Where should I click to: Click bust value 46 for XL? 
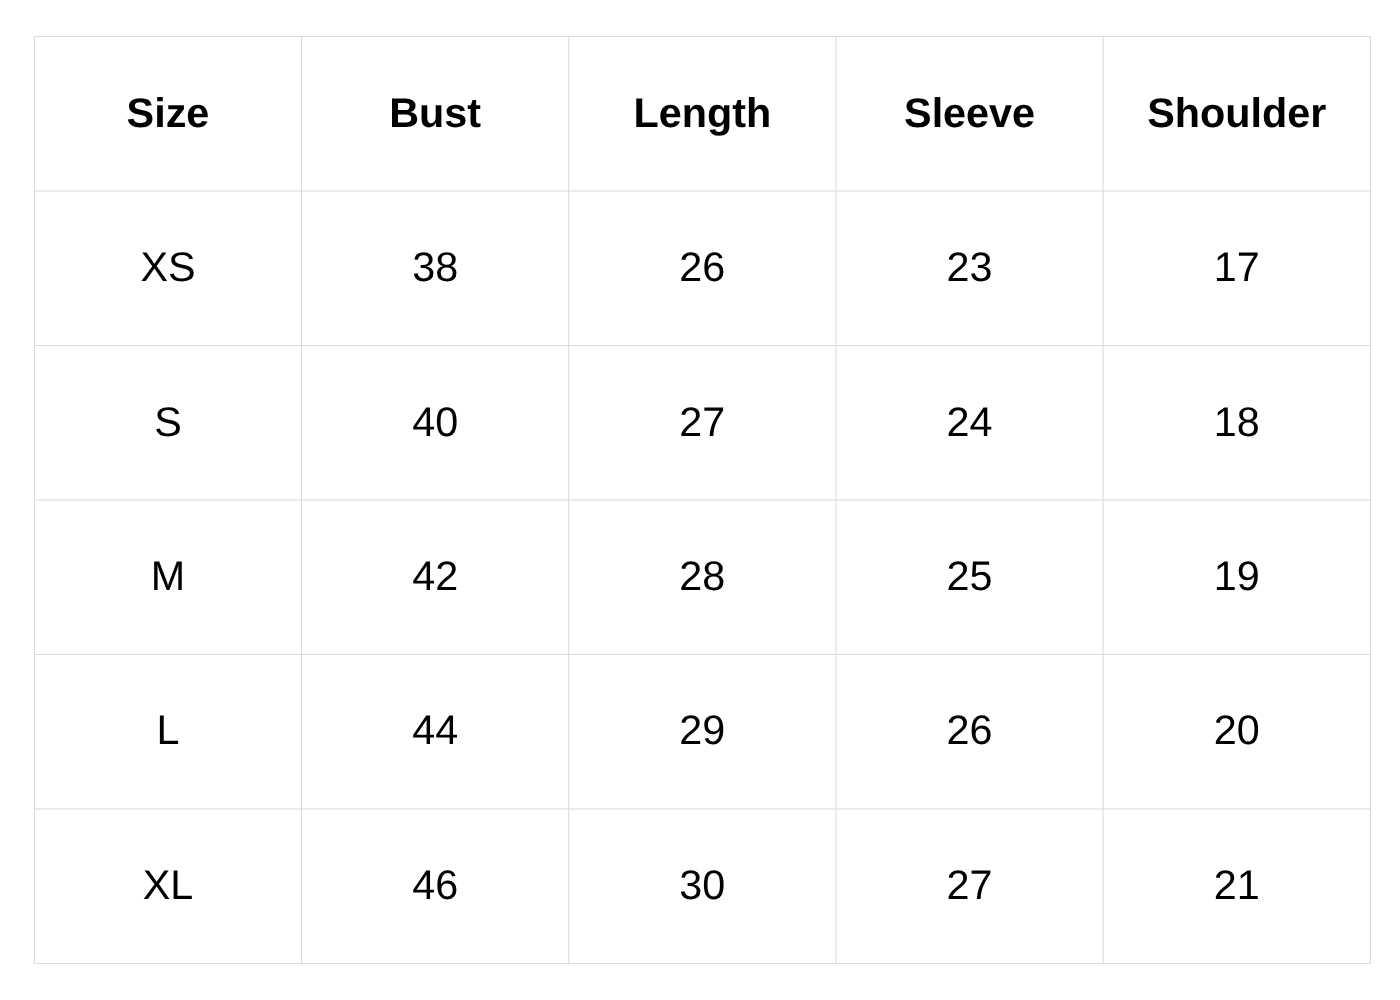click(435, 886)
